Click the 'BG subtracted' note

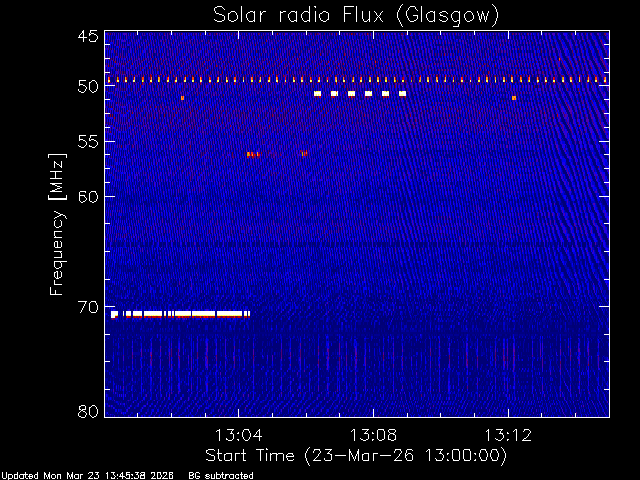(x=221, y=476)
